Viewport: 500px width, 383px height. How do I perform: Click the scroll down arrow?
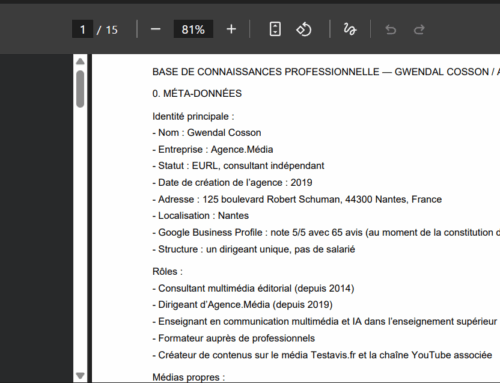coord(80,376)
